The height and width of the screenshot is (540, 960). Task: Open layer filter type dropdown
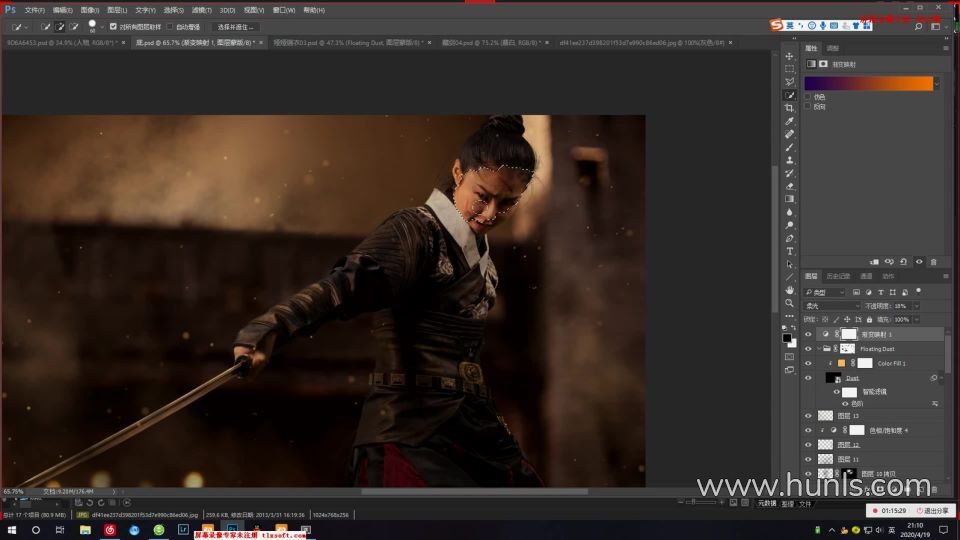point(825,292)
